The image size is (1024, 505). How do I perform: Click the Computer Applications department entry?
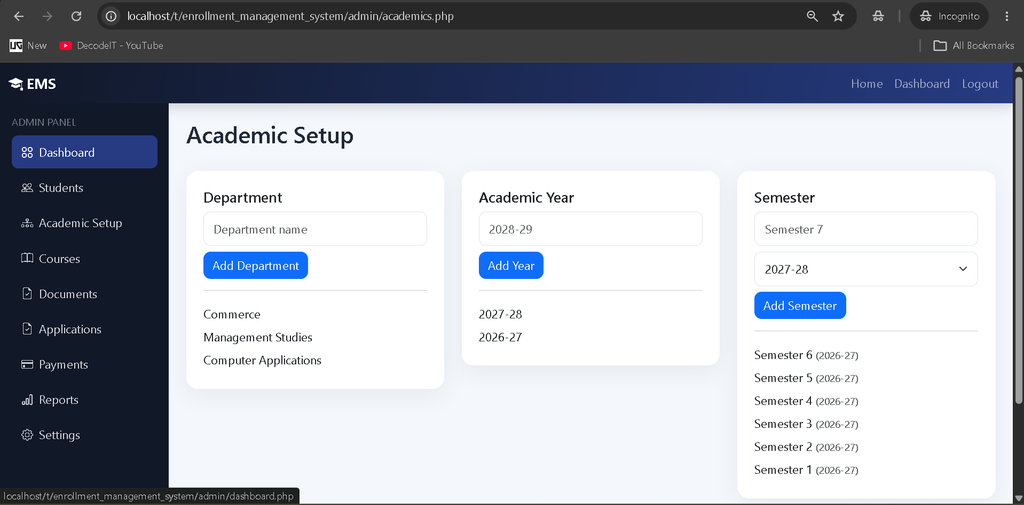tap(263, 361)
